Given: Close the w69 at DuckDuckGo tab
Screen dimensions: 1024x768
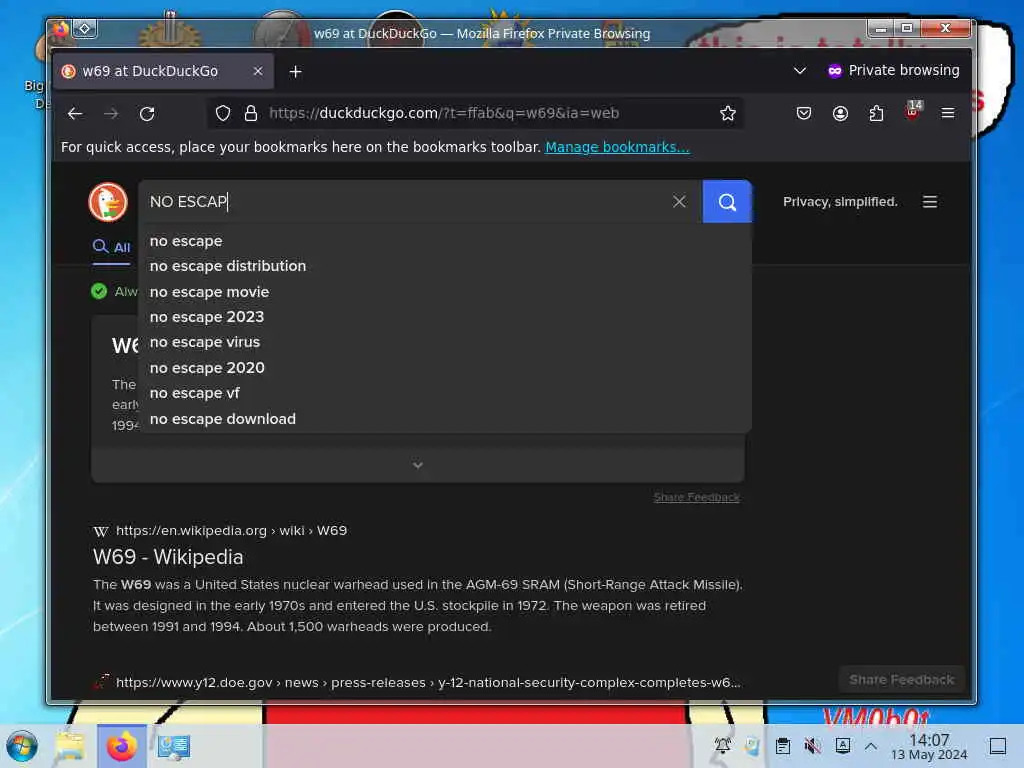Looking at the screenshot, I should coord(258,71).
